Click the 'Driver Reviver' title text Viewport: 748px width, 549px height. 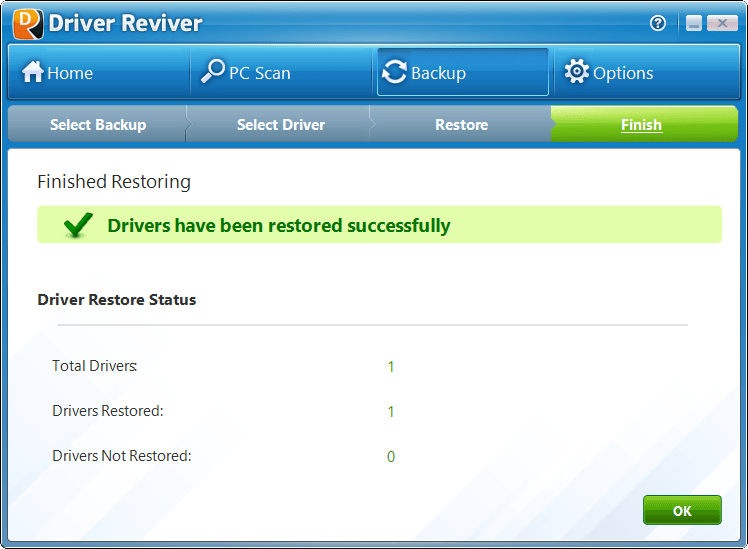(125, 23)
